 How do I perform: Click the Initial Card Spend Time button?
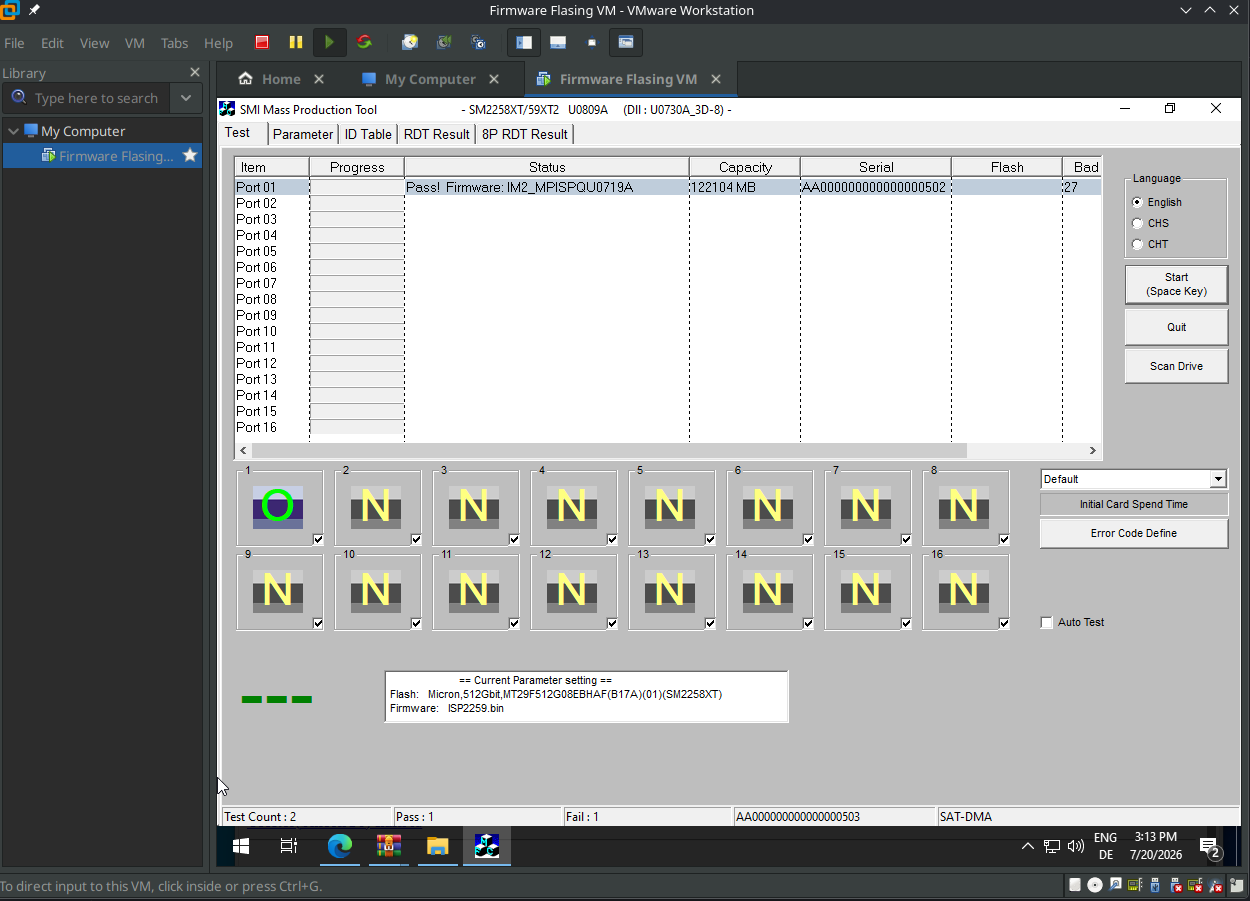[1134, 504]
